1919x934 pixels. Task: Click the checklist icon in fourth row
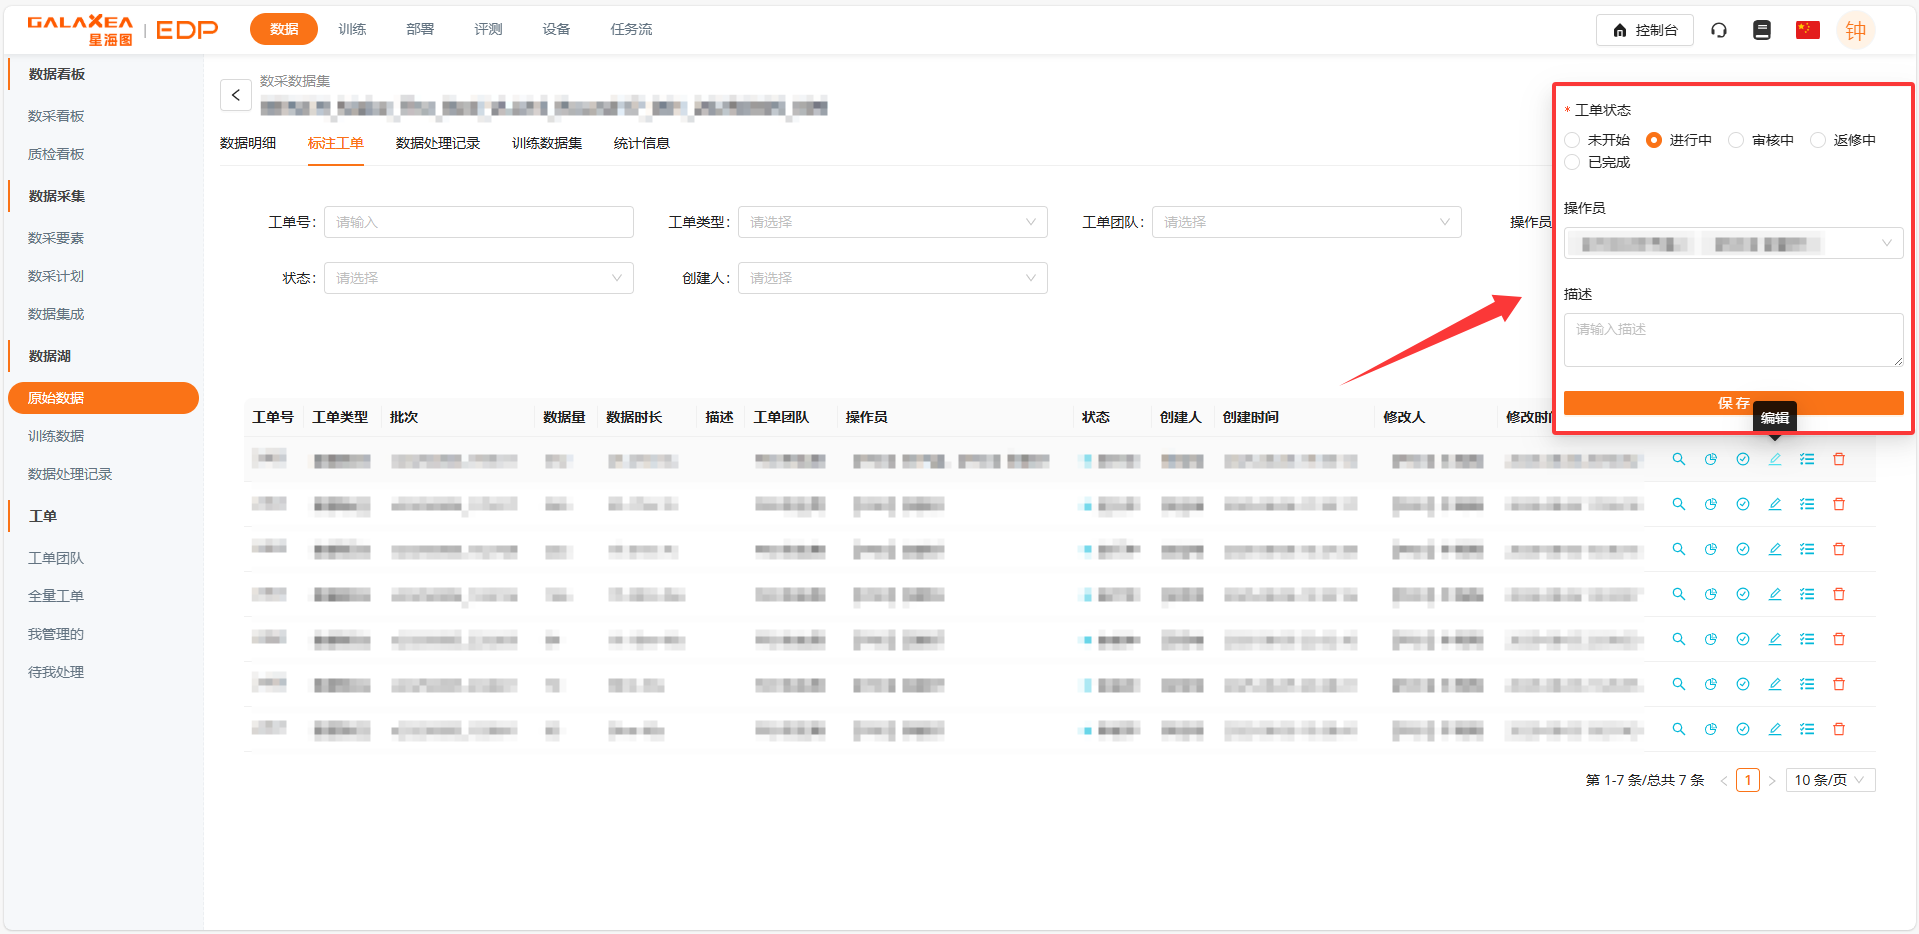coord(1807,594)
